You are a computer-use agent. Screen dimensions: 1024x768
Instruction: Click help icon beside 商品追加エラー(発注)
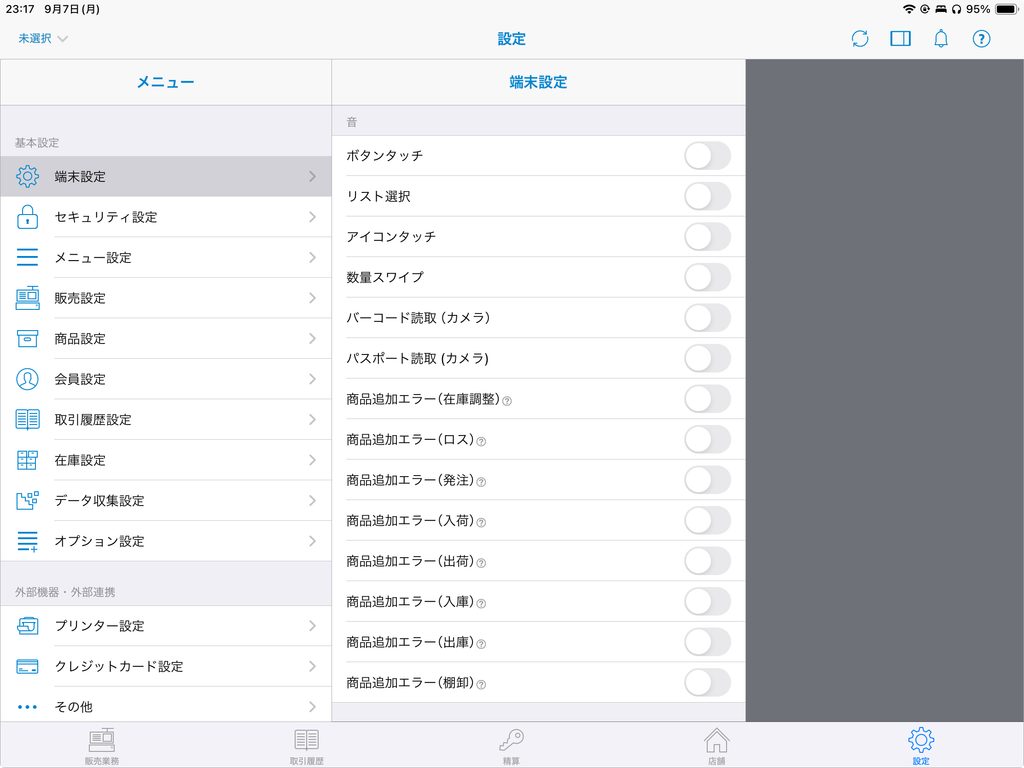(481, 482)
